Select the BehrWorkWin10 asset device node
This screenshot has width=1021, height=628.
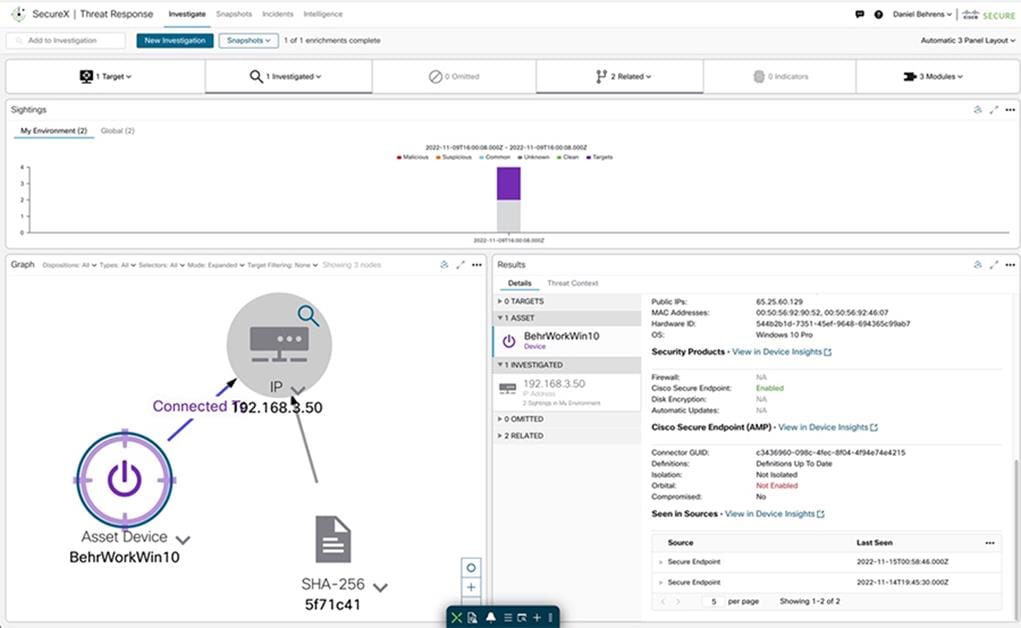pyautogui.click(x=124, y=480)
